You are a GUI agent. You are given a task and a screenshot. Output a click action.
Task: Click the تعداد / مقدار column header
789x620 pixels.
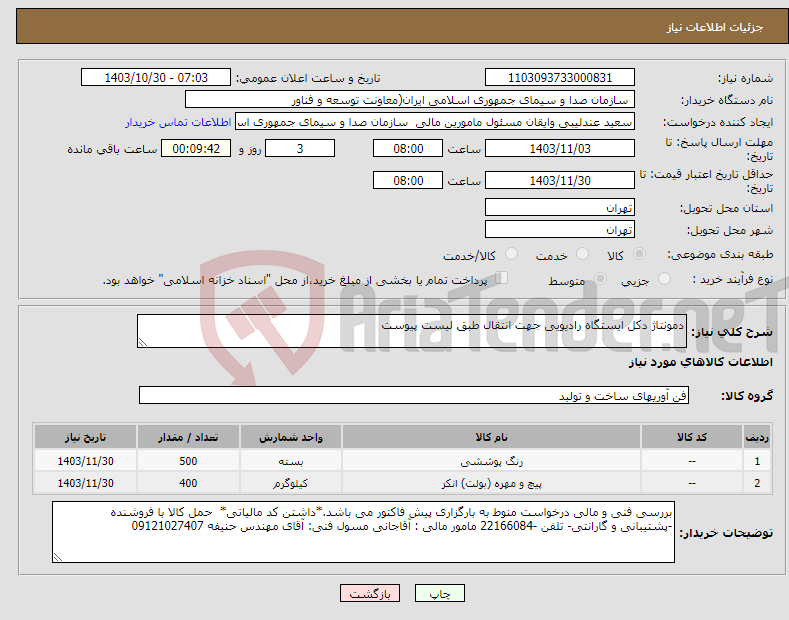[x=188, y=437]
